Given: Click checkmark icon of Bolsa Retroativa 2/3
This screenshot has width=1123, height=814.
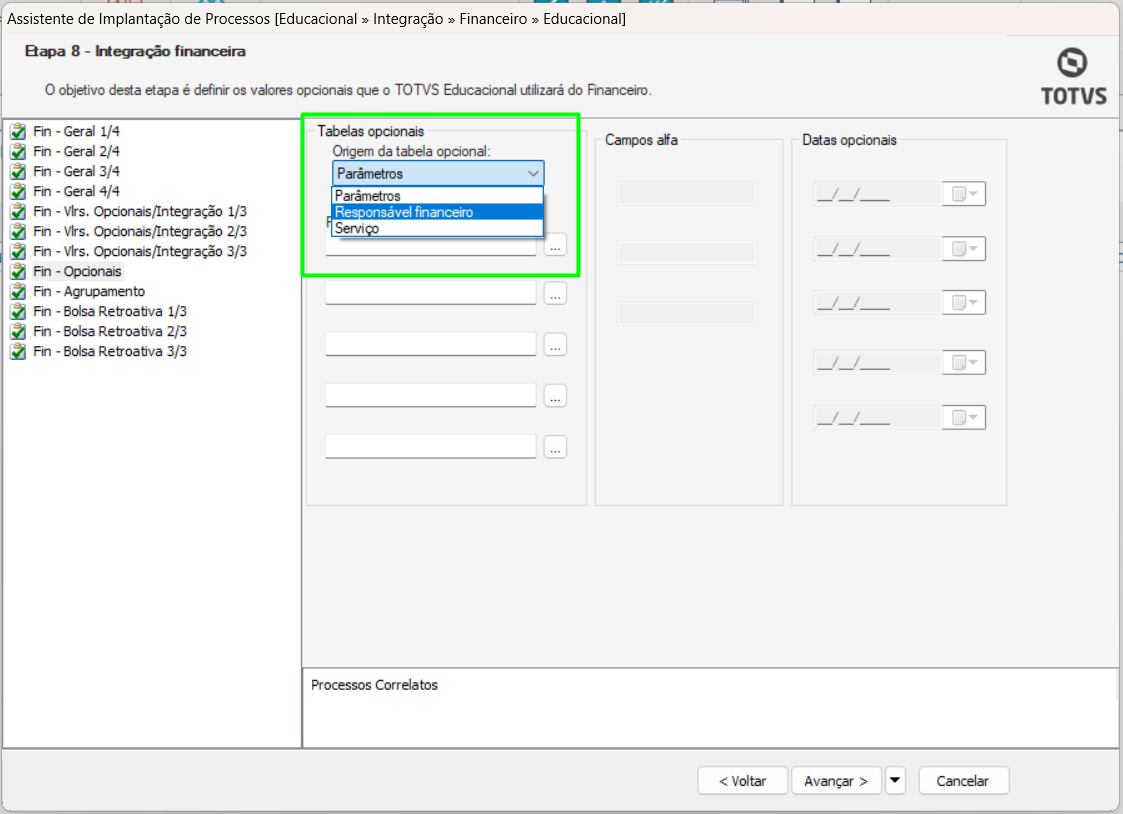Looking at the screenshot, I should 18,332.
